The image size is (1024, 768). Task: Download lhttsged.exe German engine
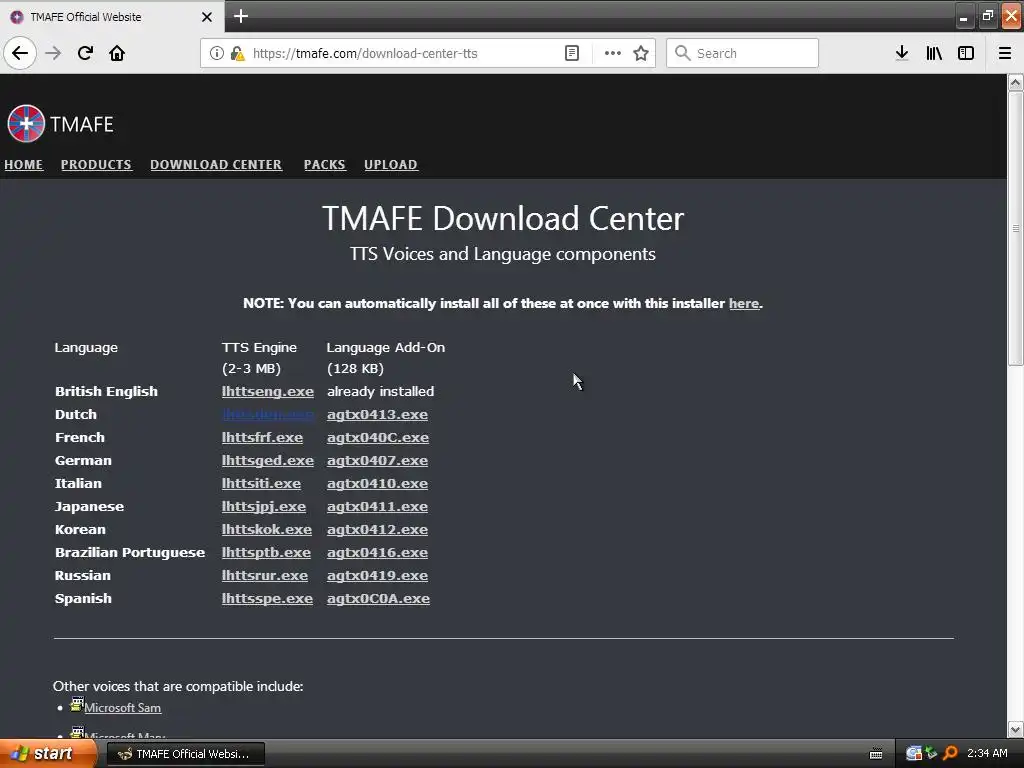click(x=267, y=460)
